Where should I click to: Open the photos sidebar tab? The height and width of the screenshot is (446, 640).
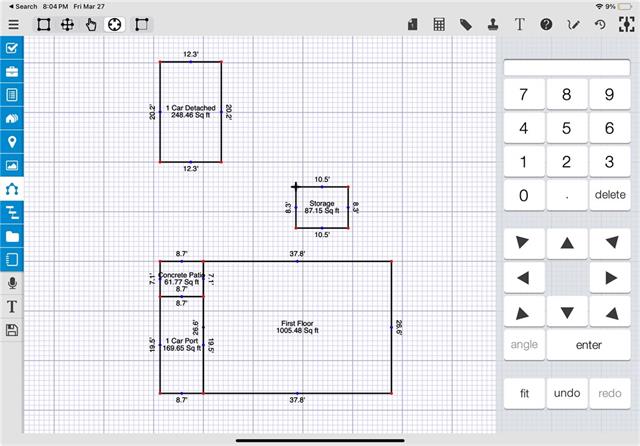[12, 165]
